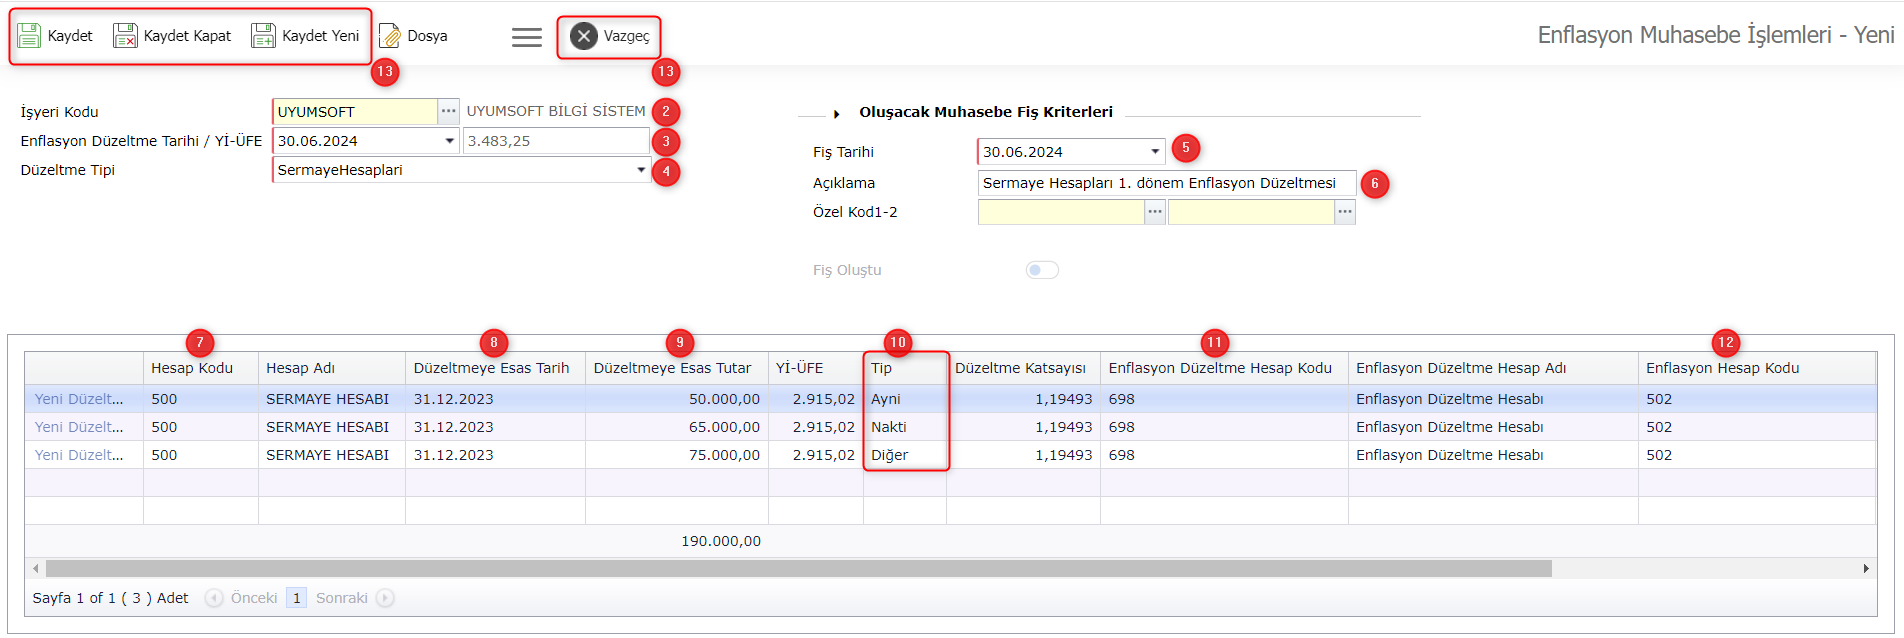Click the Yİ-ÜFE value field 3.483,25
The image size is (1904, 638).
coord(556,141)
